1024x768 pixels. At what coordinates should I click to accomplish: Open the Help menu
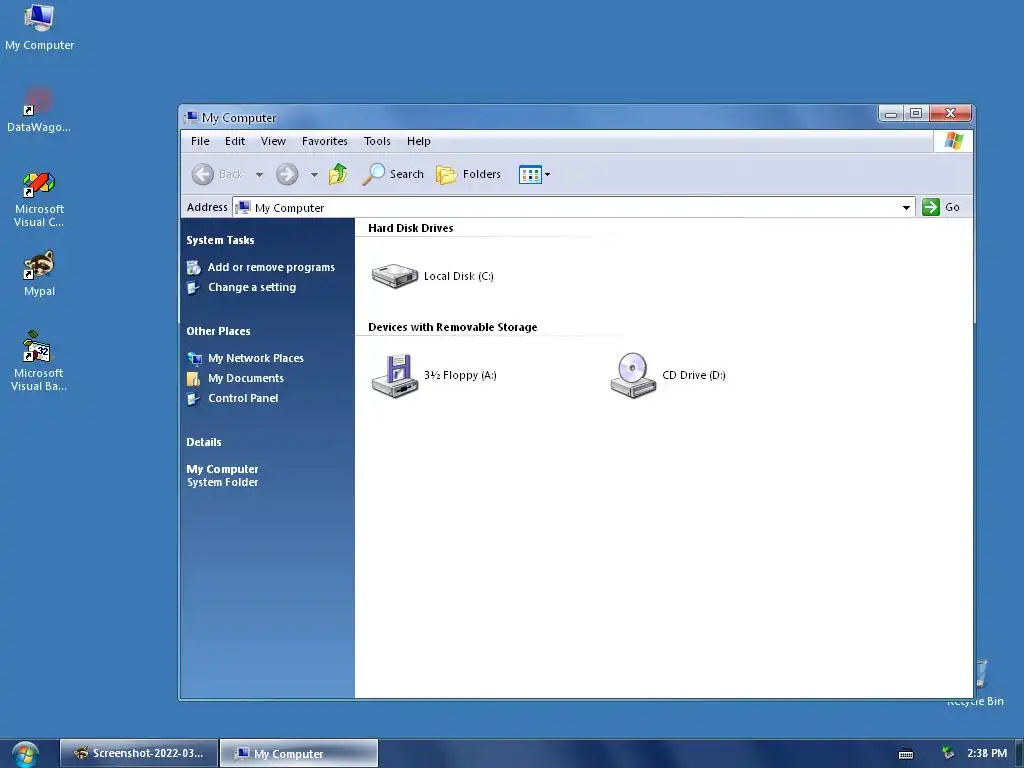(419, 141)
